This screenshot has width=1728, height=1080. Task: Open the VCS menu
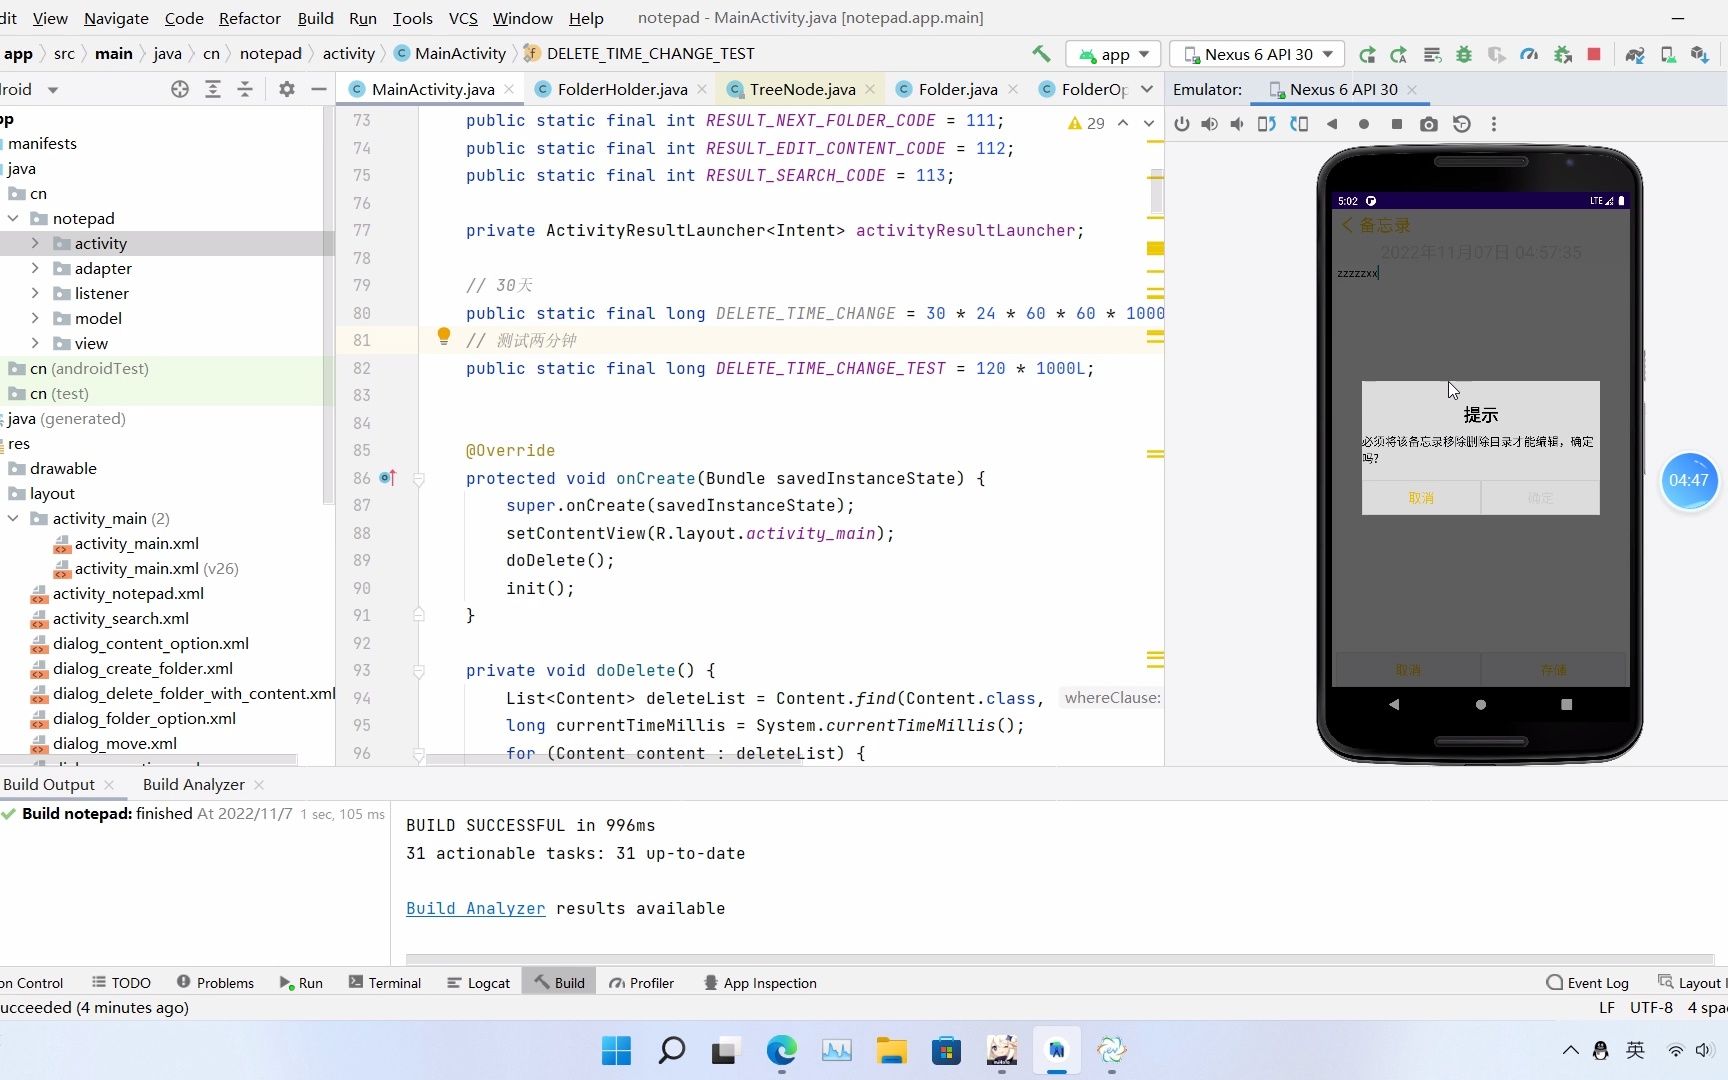[463, 18]
